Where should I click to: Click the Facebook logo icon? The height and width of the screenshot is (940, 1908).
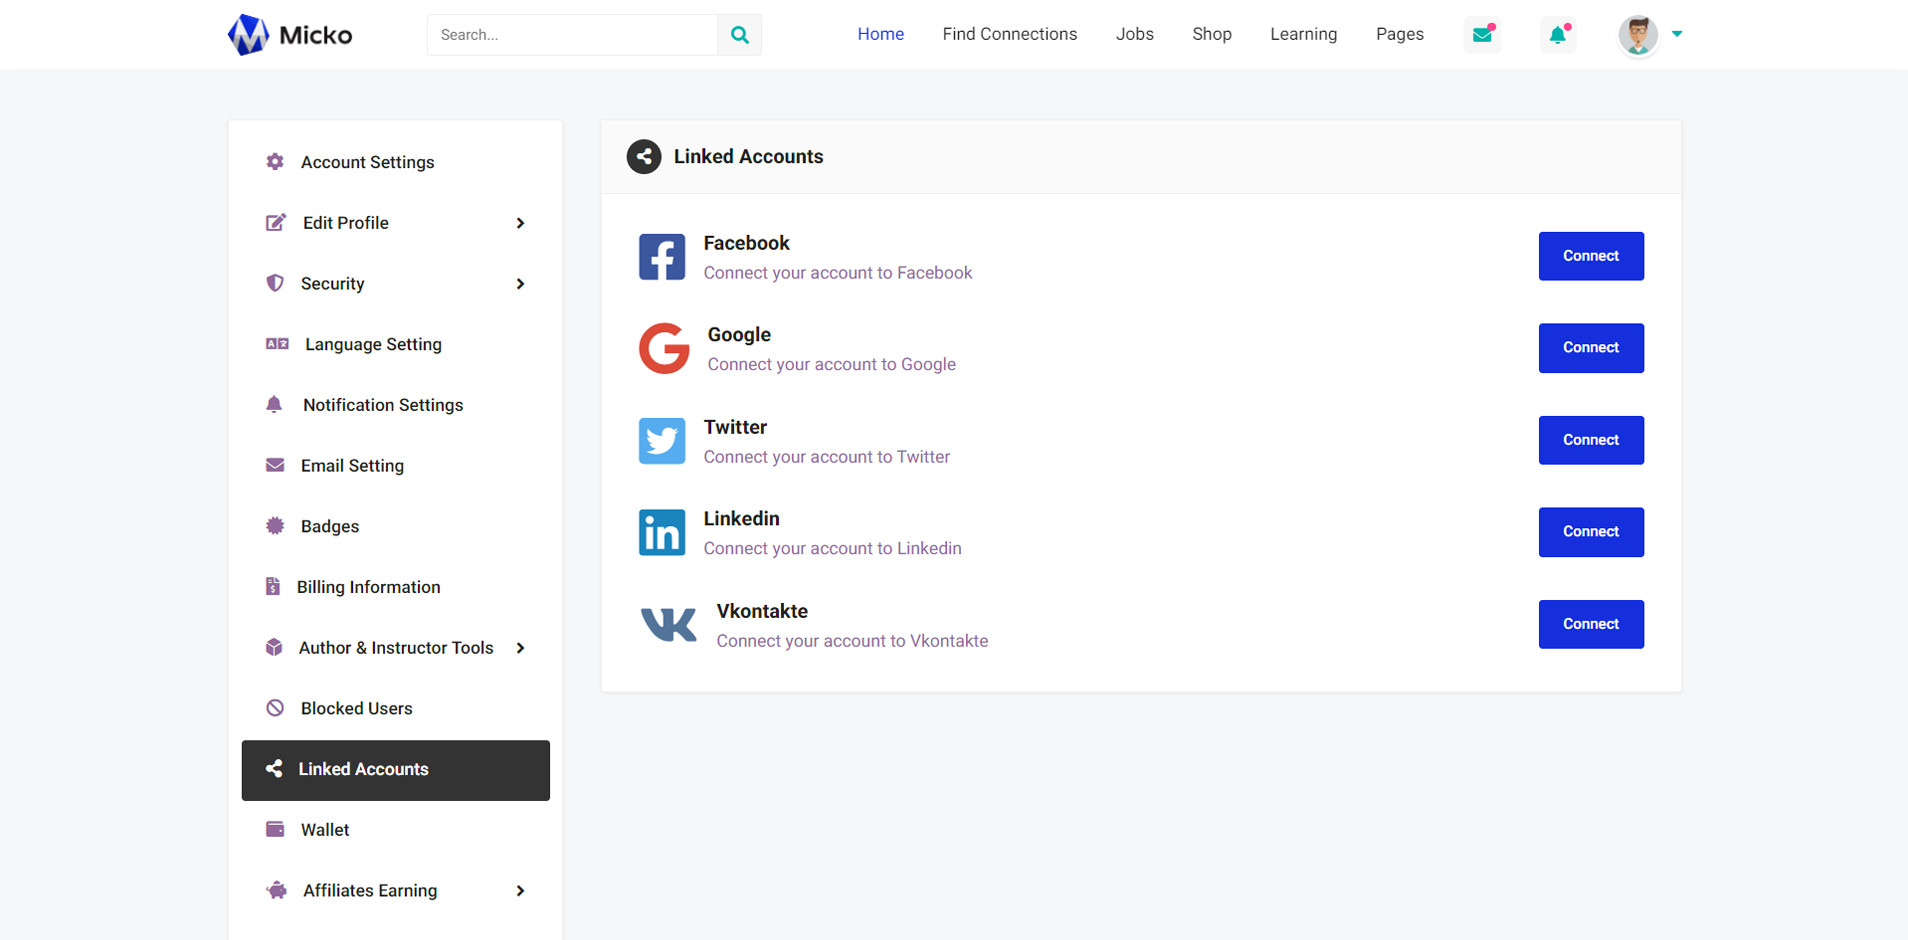tap(662, 257)
